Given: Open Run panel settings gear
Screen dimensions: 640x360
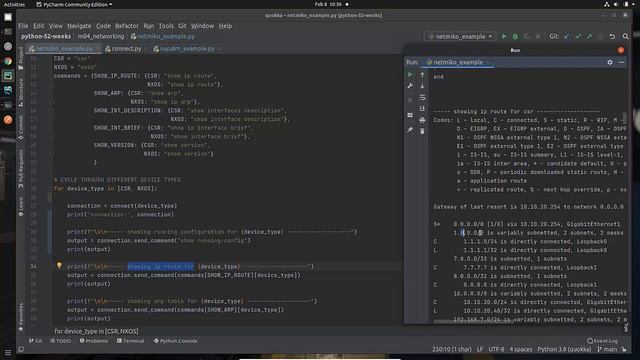Looking at the screenshot, I should (610, 62).
